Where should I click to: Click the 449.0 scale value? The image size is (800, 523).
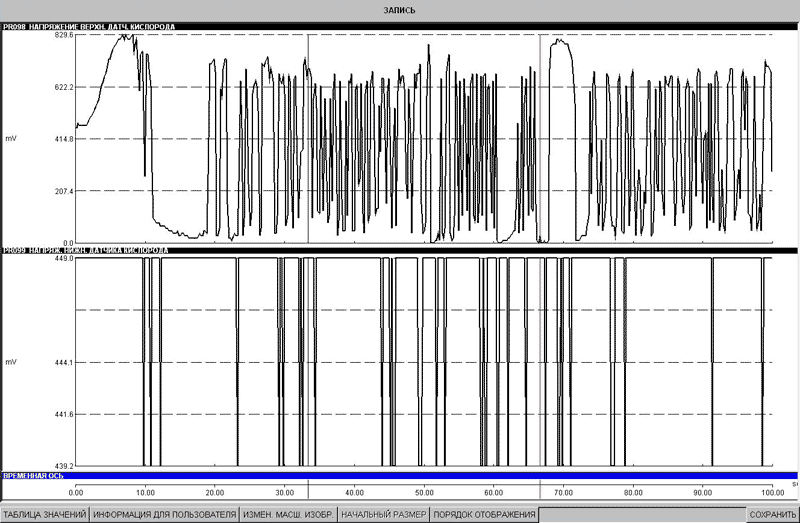tap(64, 258)
